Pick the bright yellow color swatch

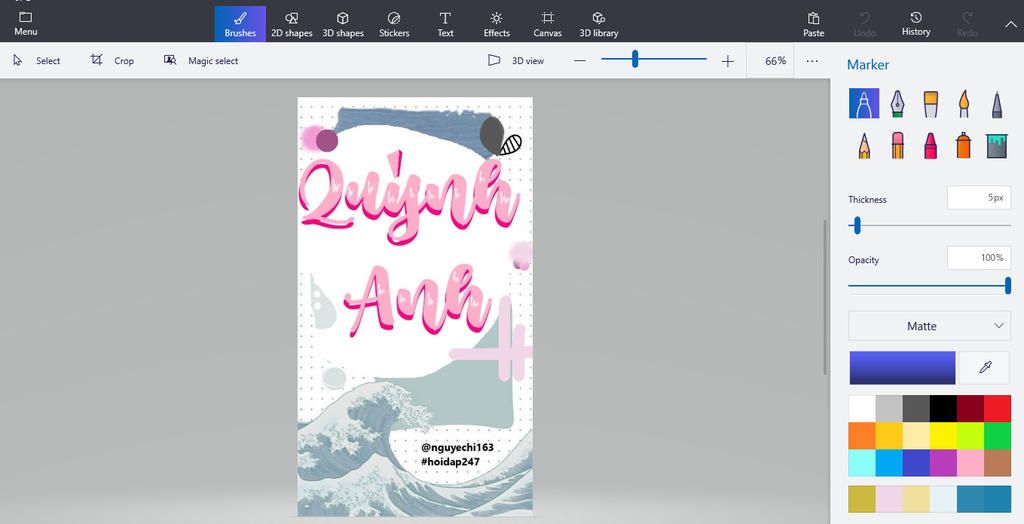tap(943, 436)
